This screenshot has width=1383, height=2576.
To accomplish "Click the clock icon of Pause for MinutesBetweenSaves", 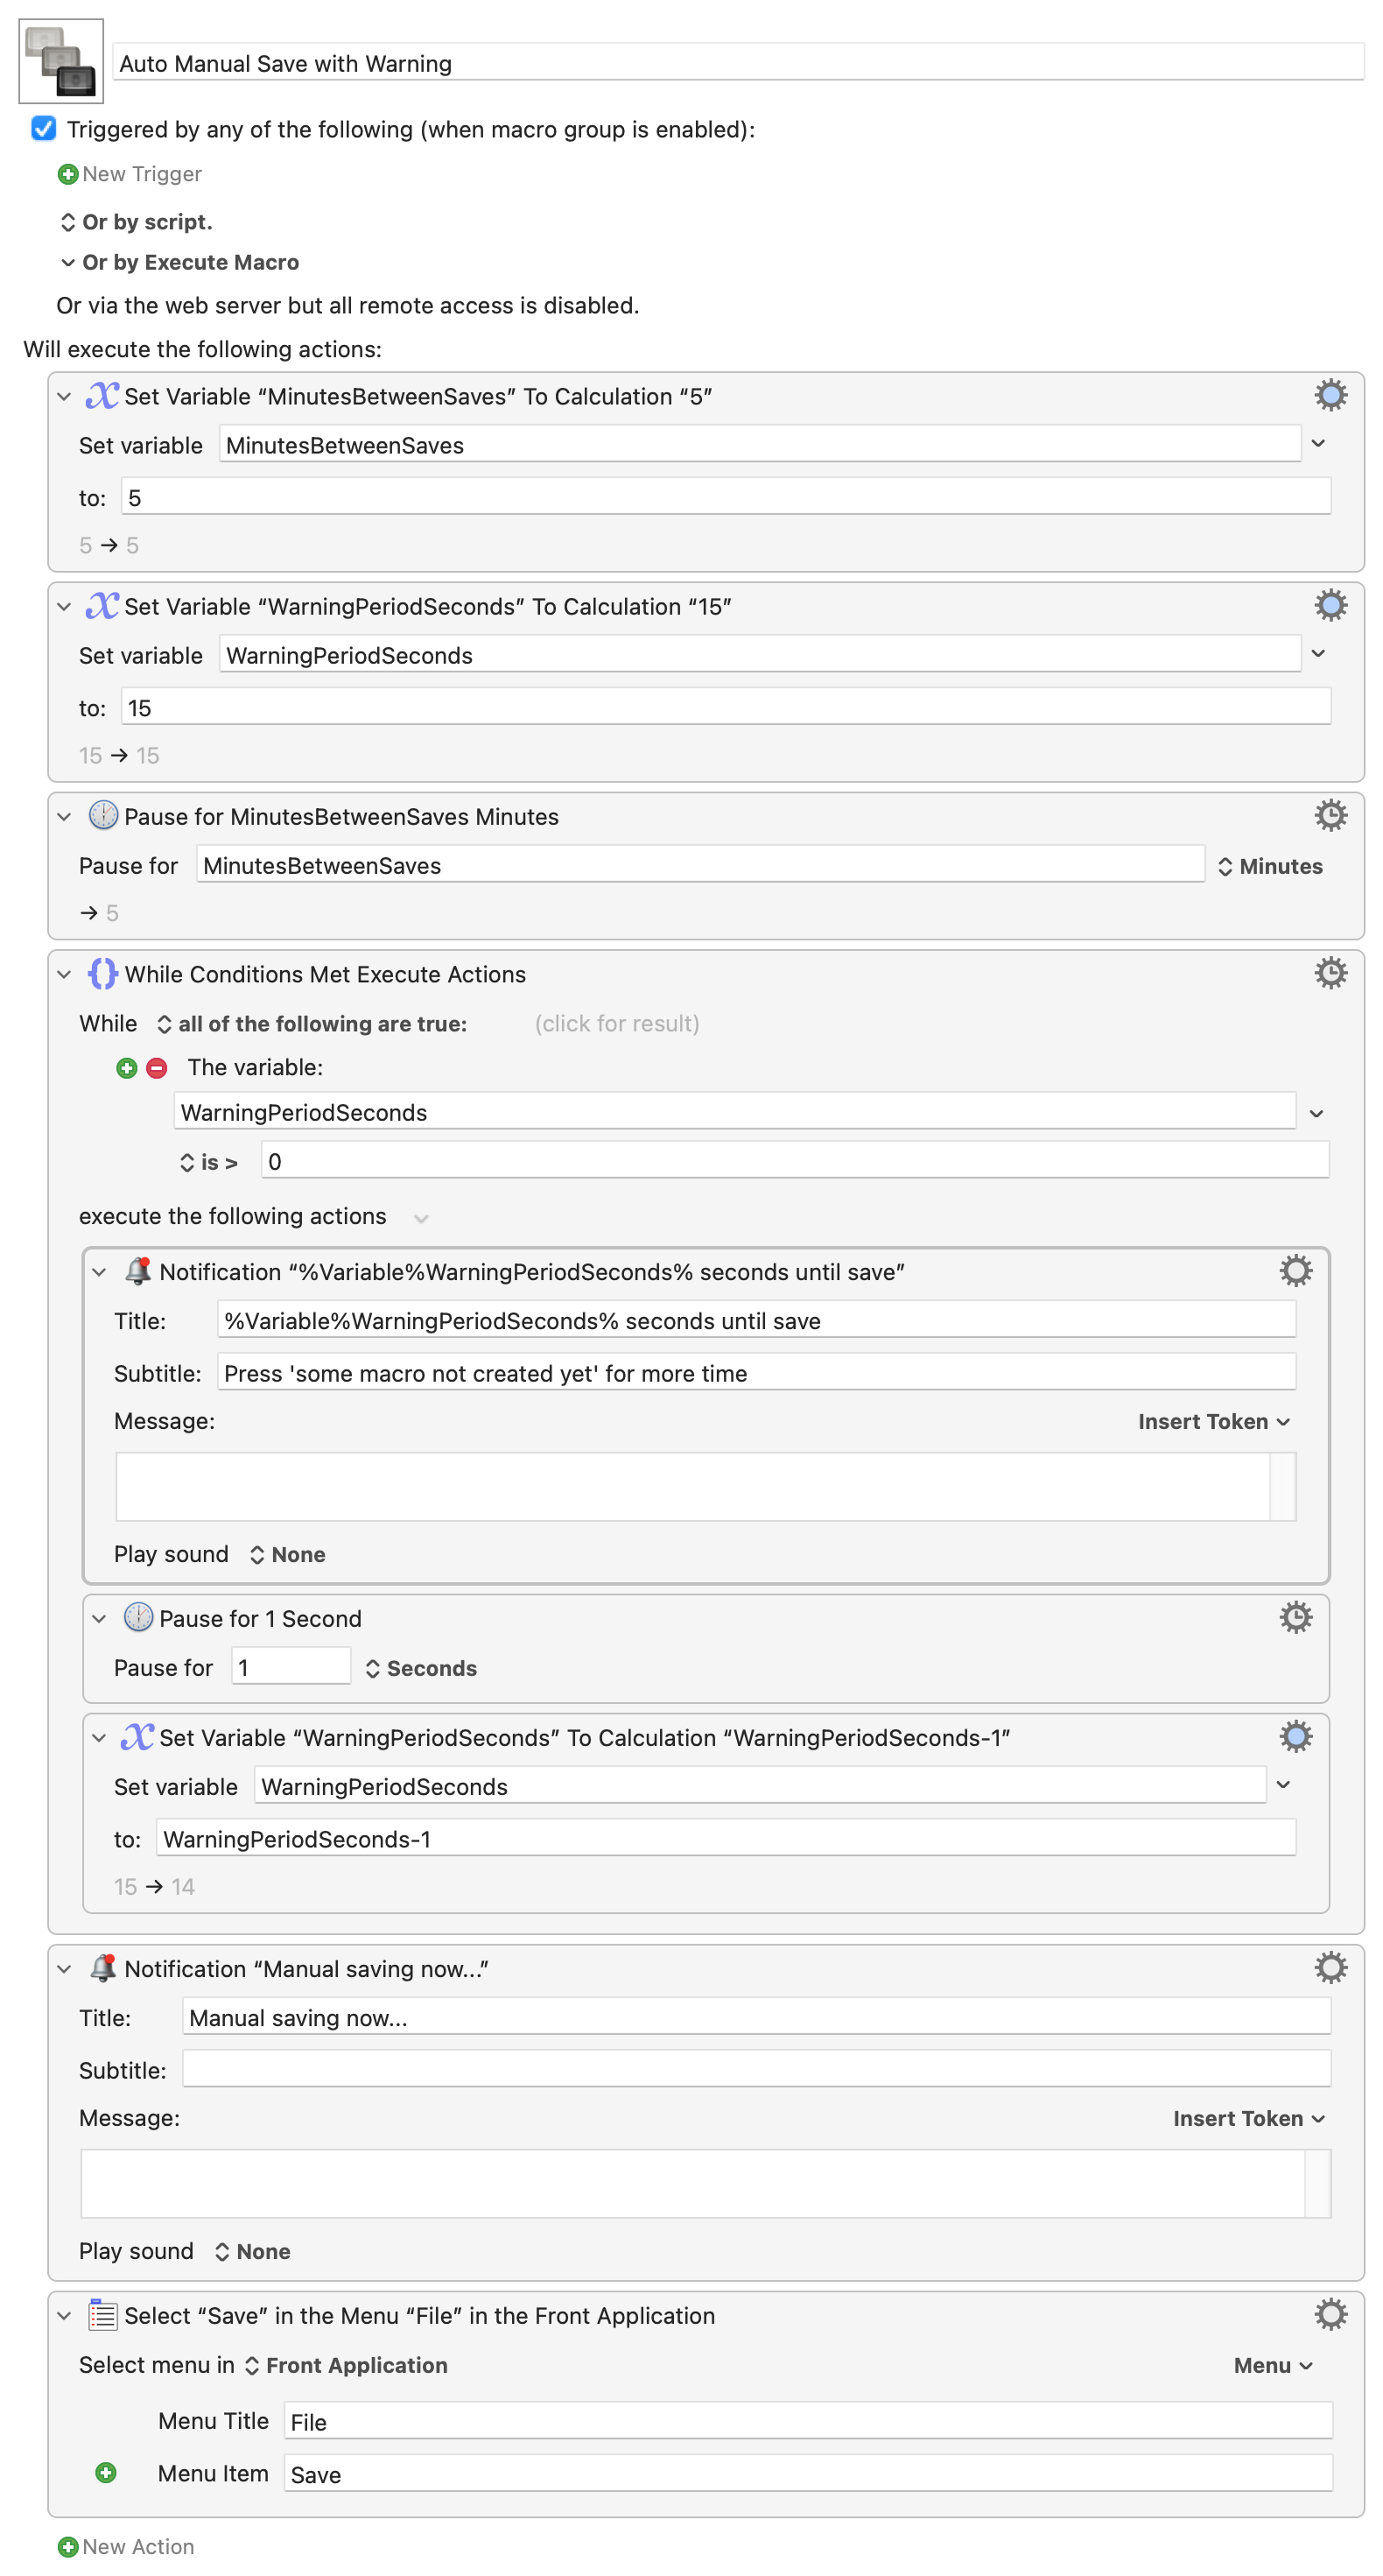I will [x=103, y=815].
